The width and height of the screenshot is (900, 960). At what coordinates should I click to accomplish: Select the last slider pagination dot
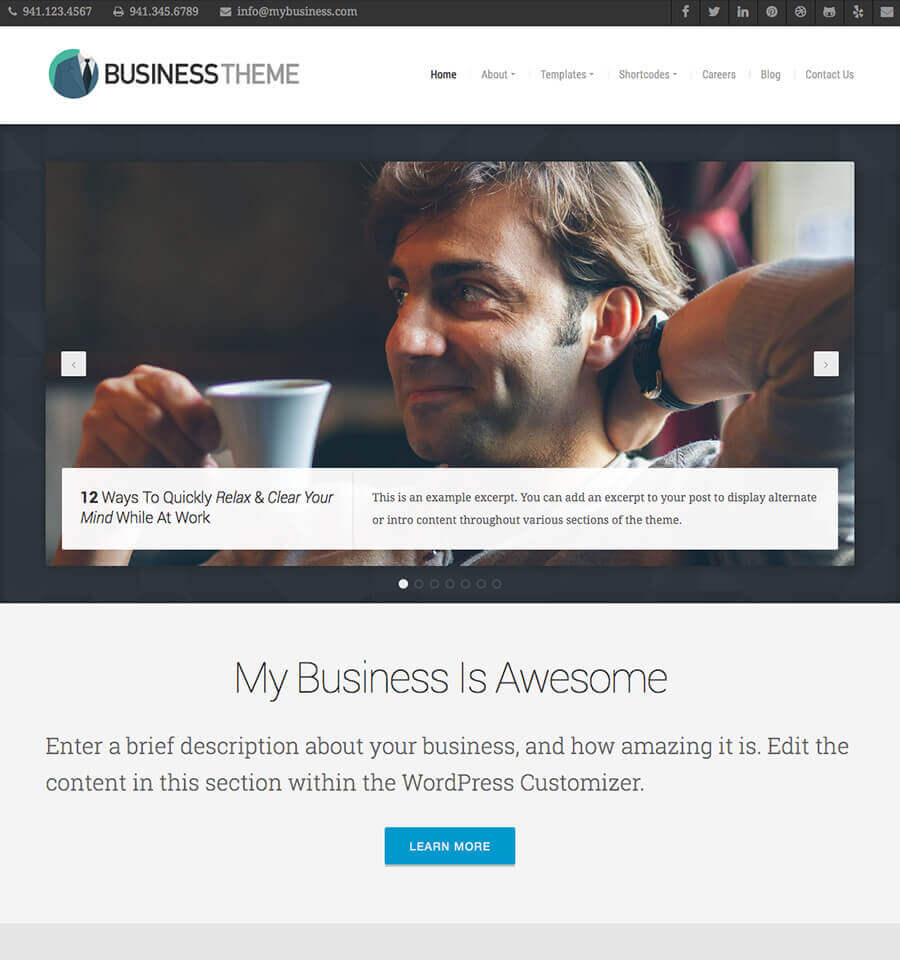(x=497, y=584)
